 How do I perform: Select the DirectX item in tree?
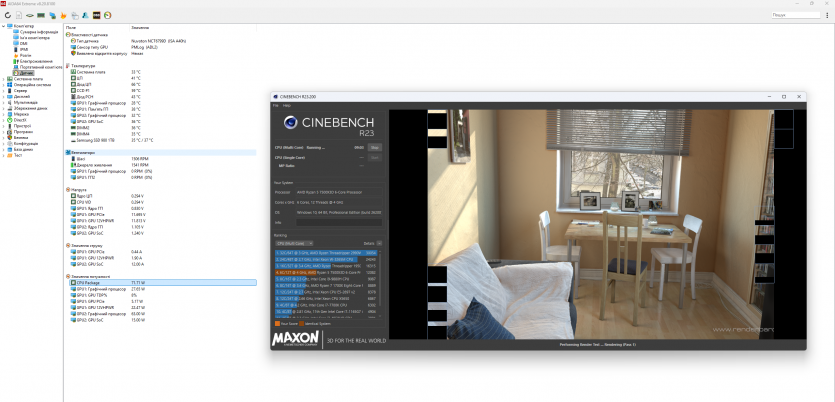point(20,120)
